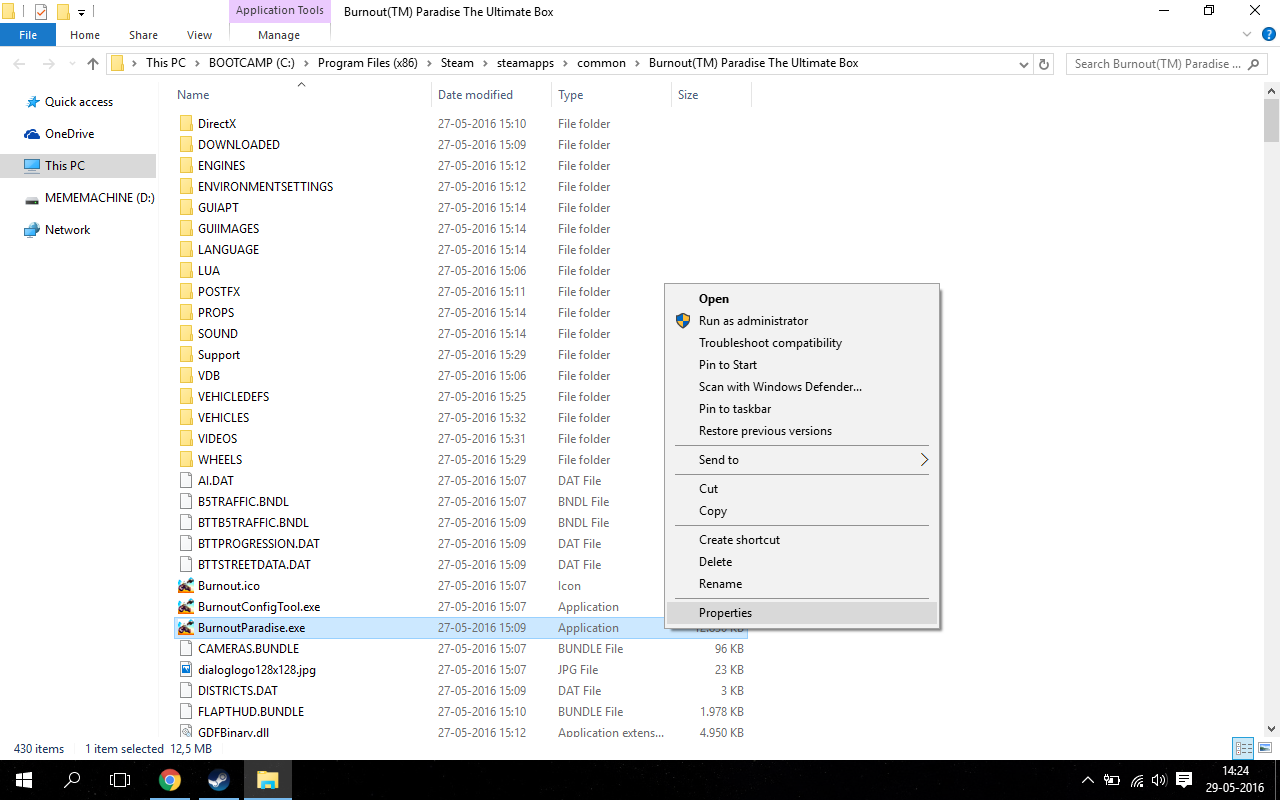This screenshot has height=800, width=1280.
Task: Switch to the View ribbon tab
Action: tap(199, 35)
